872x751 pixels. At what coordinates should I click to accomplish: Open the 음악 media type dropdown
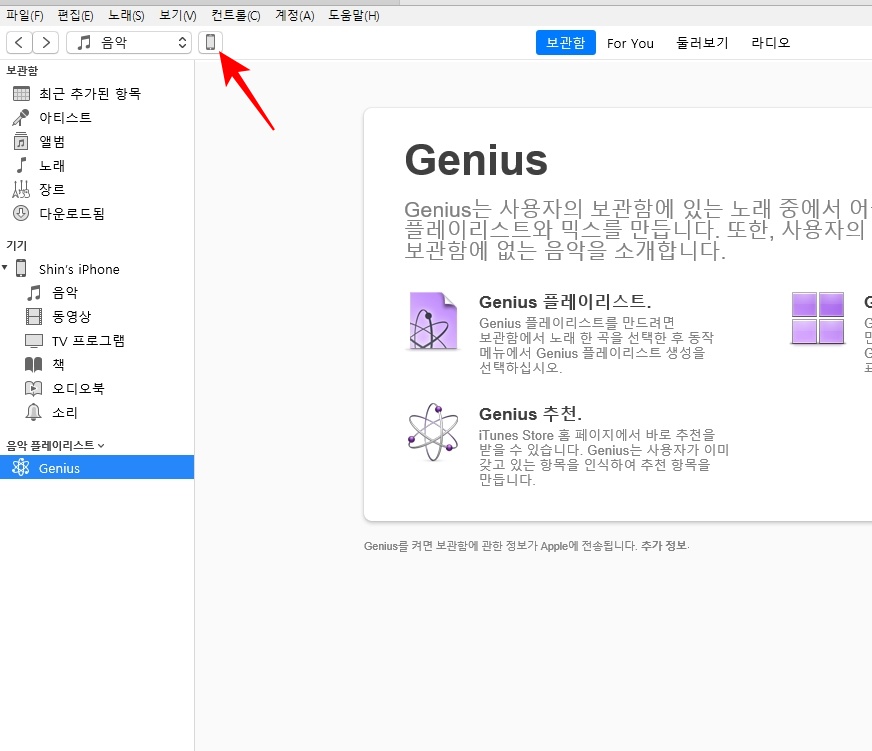[x=129, y=42]
